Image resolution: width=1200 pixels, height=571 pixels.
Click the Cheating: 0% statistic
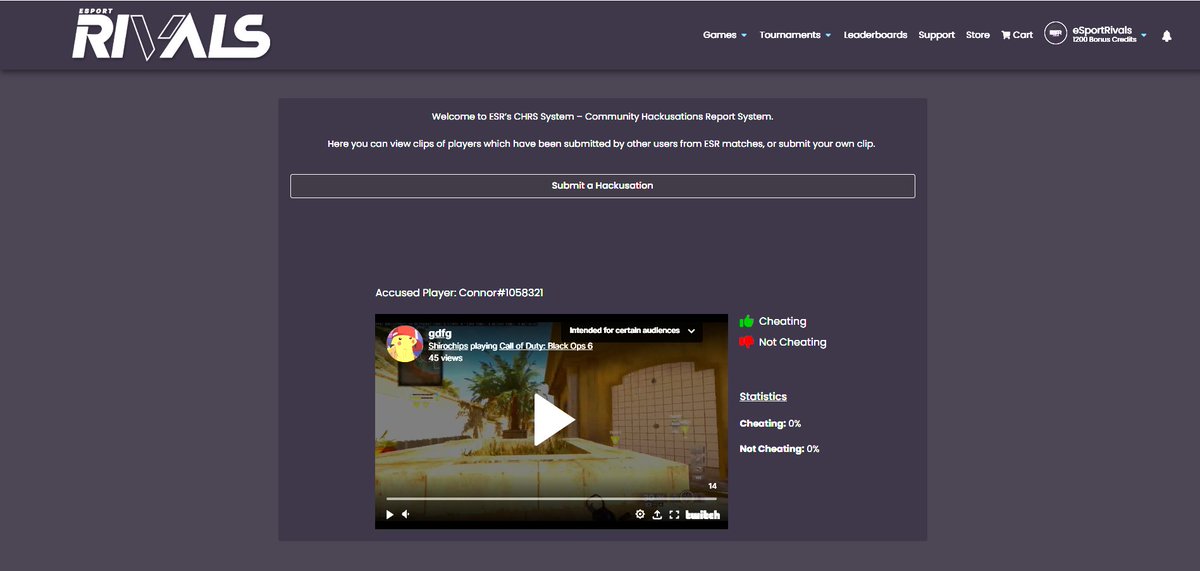click(770, 424)
